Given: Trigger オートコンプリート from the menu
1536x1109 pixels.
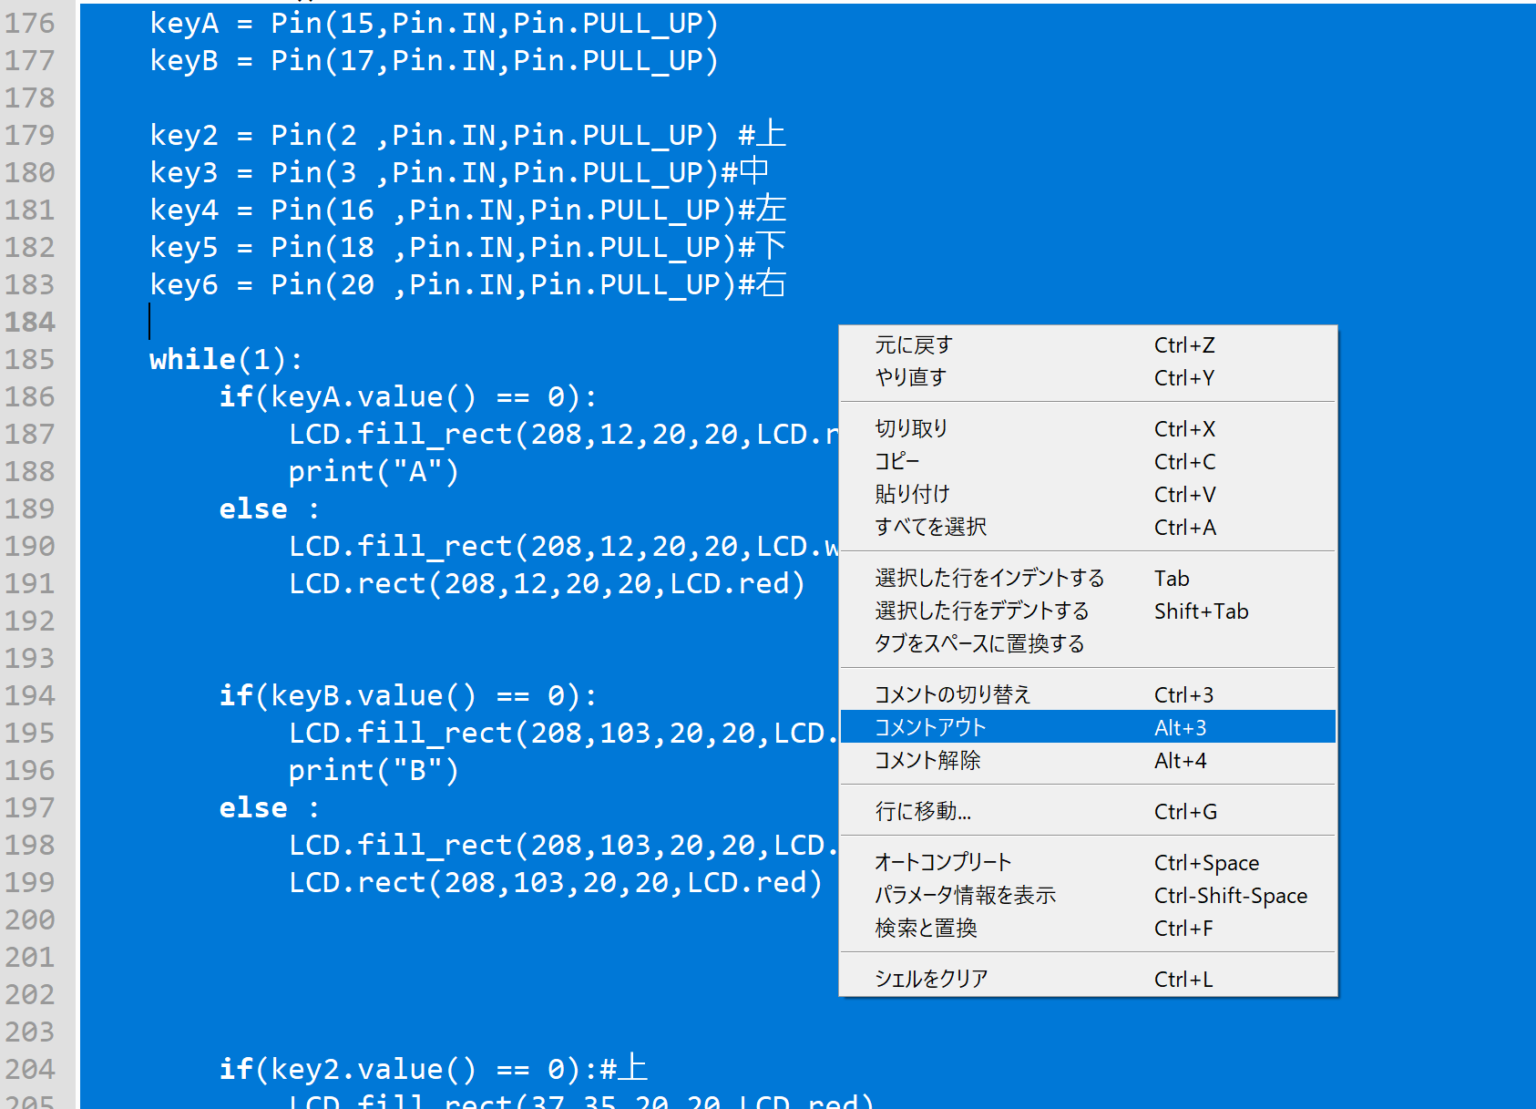Looking at the screenshot, I should click(943, 862).
